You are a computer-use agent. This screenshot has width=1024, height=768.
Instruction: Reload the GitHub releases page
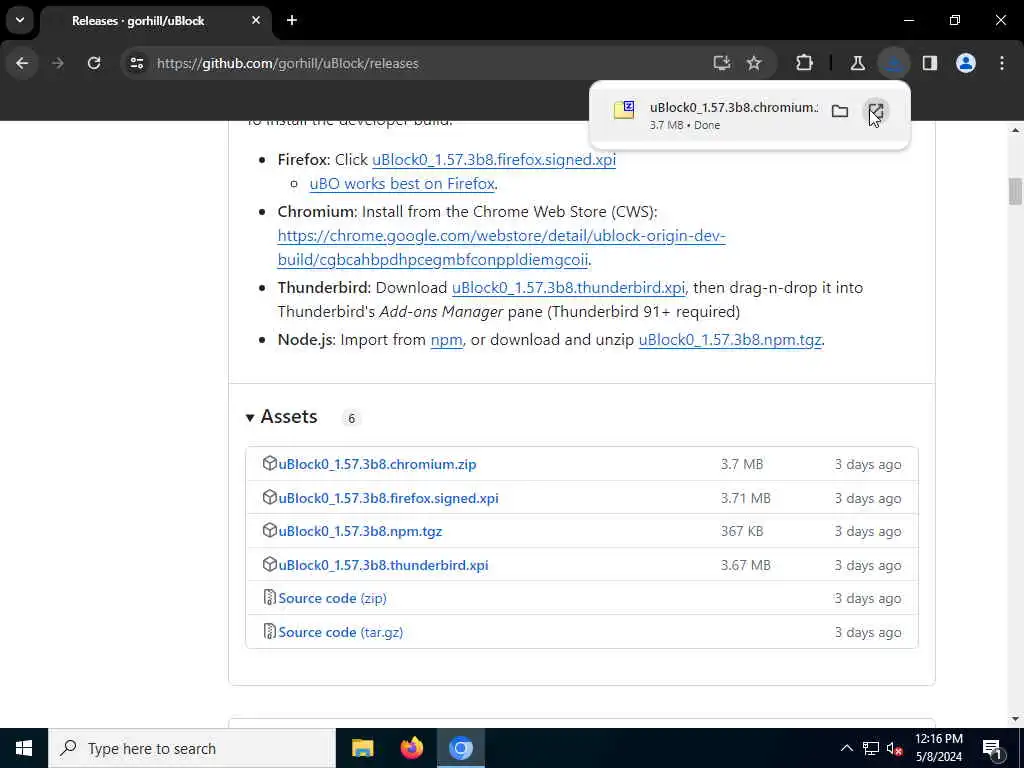coord(94,63)
